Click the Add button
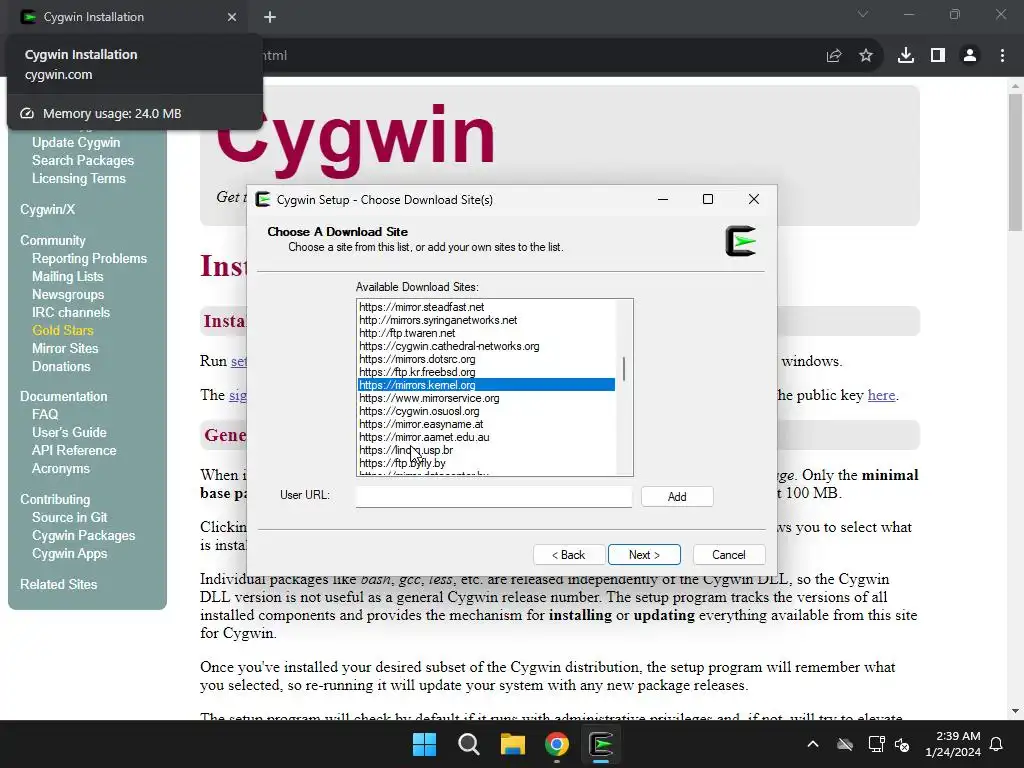The image size is (1024, 768). pyautogui.click(x=677, y=496)
